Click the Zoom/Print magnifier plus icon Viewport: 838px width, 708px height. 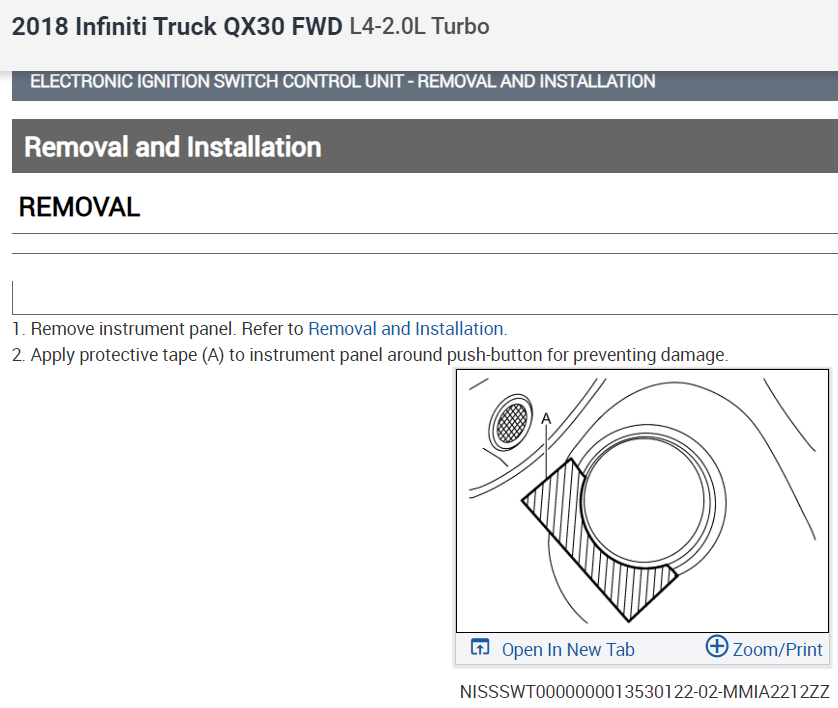click(x=716, y=646)
